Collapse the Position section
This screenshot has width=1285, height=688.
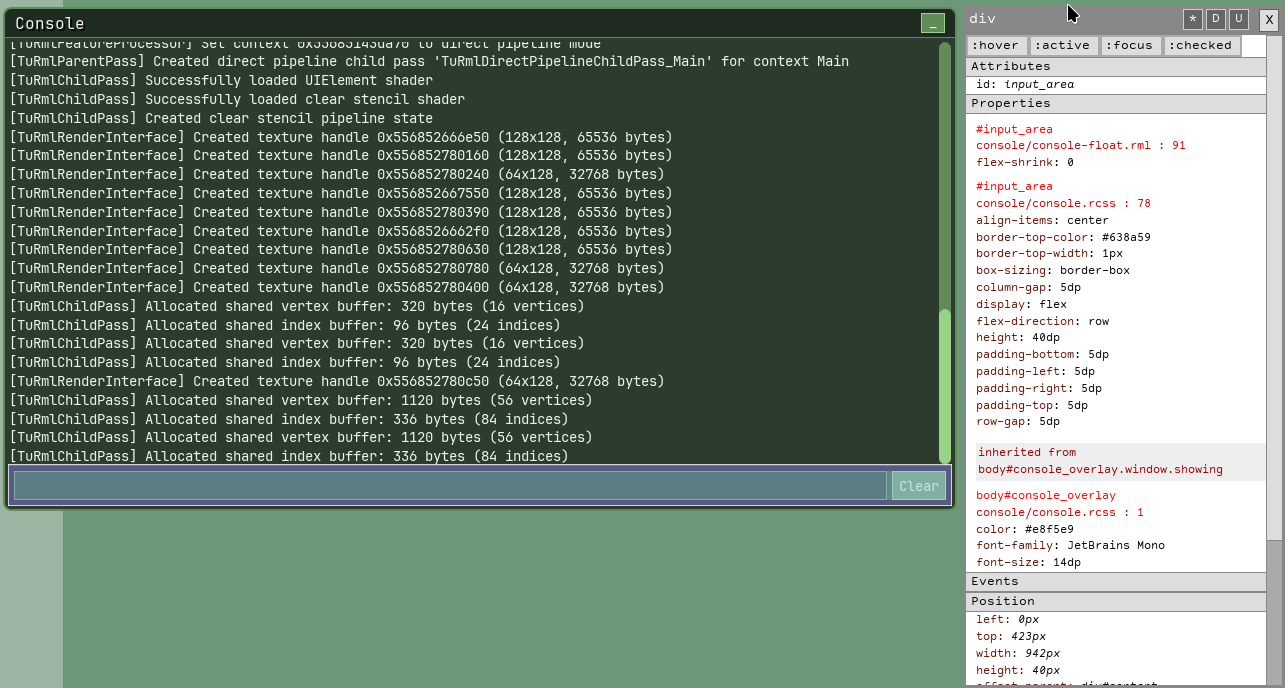click(x=1115, y=601)
